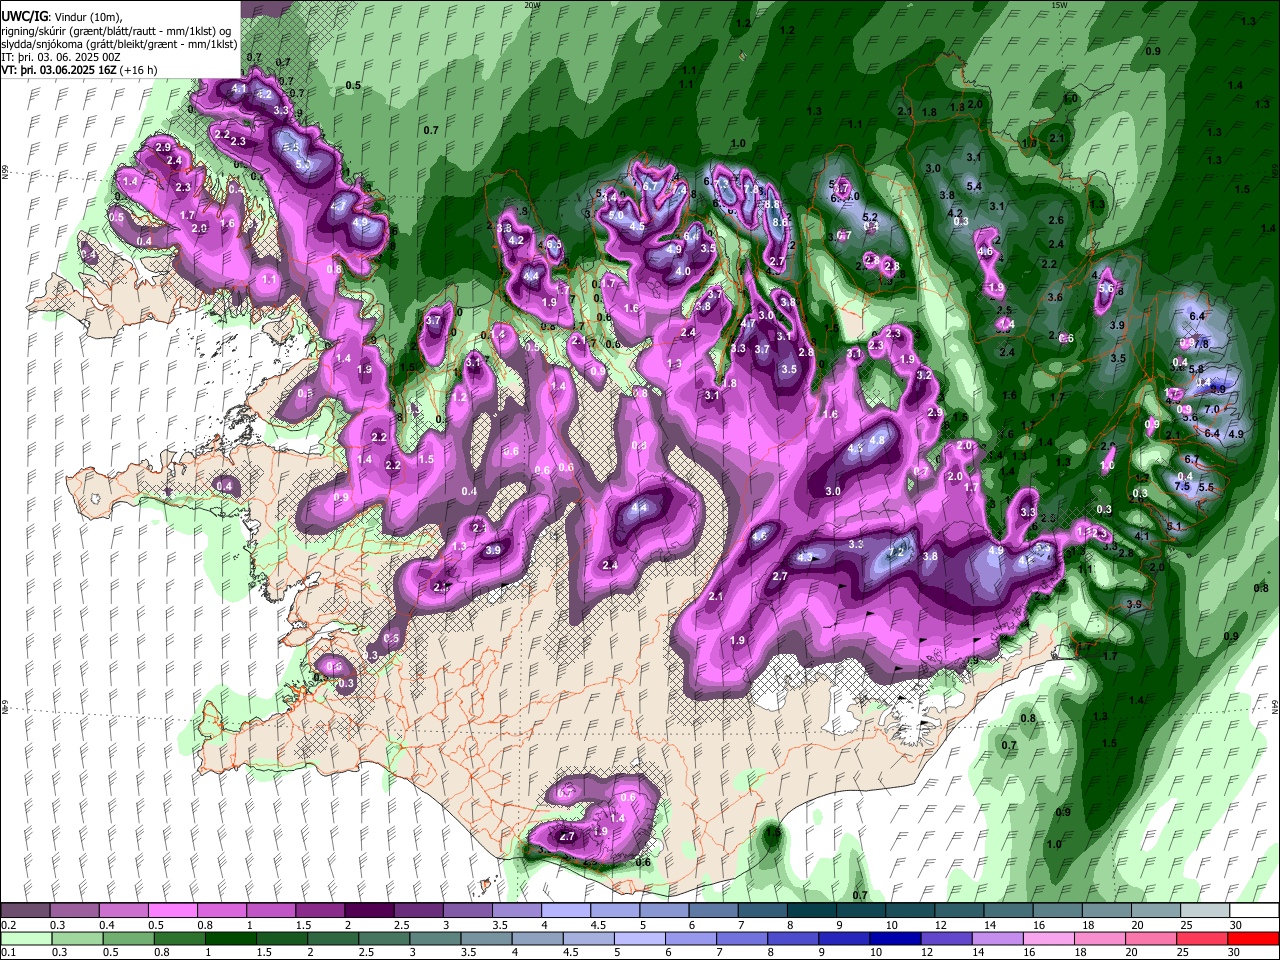This screenshot has height=960, width=1280.
Task: Click the 7.0 value in the east
Action: [x=1211, y=410]
